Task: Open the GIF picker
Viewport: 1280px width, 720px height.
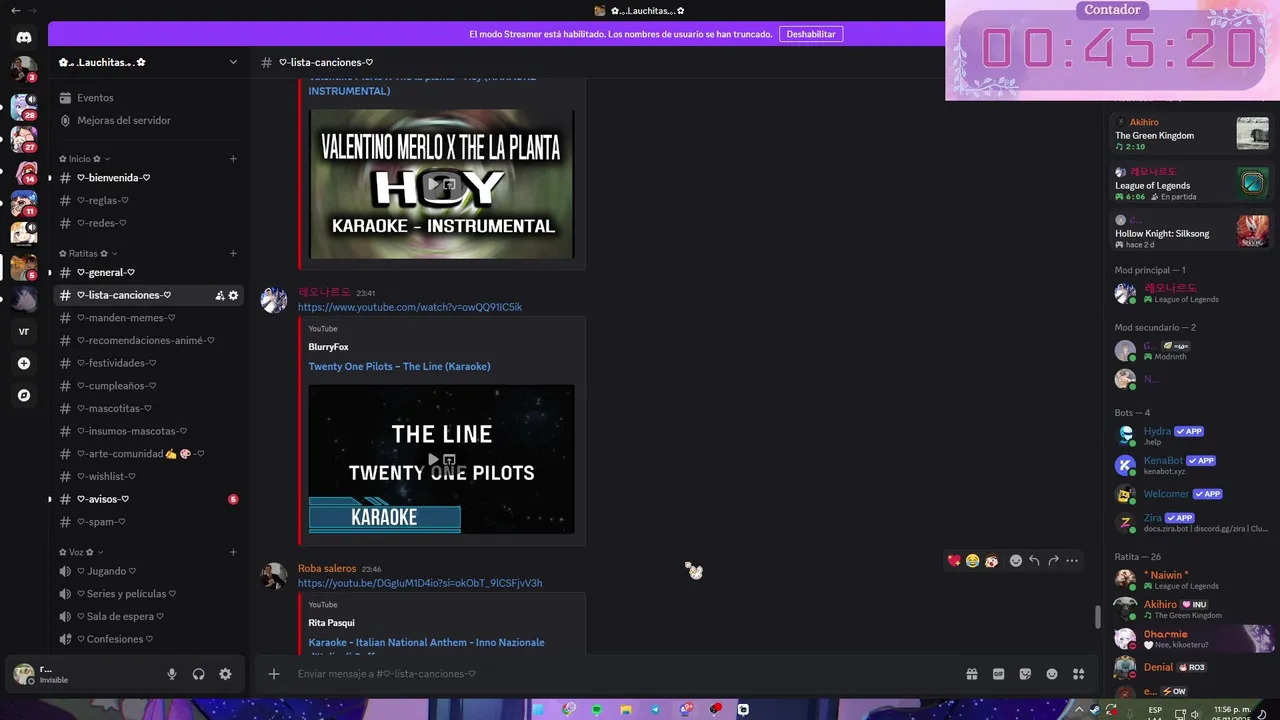Action: (x=998, y=674)
